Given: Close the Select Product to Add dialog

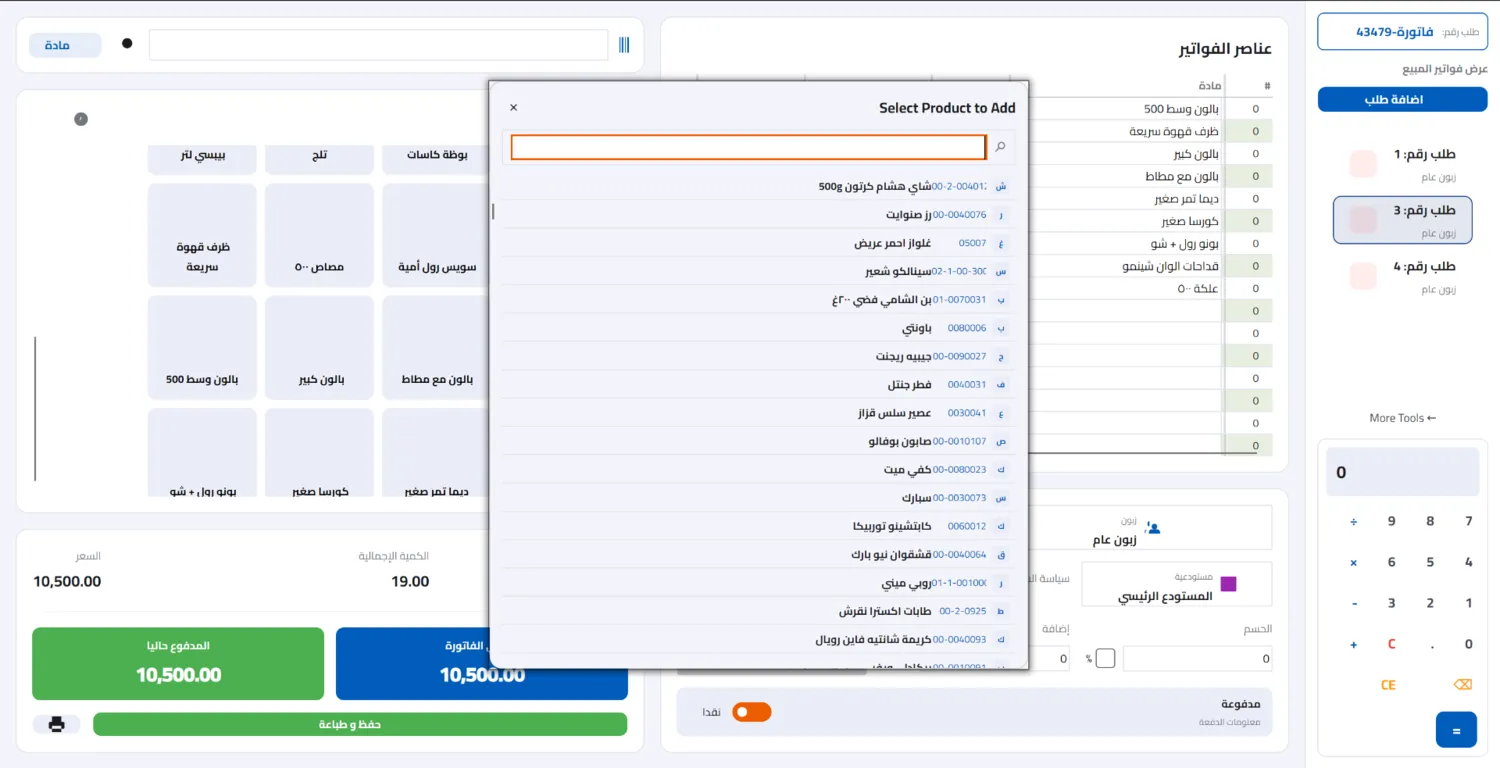Looking at the screenshot, I should pos(514,107).
